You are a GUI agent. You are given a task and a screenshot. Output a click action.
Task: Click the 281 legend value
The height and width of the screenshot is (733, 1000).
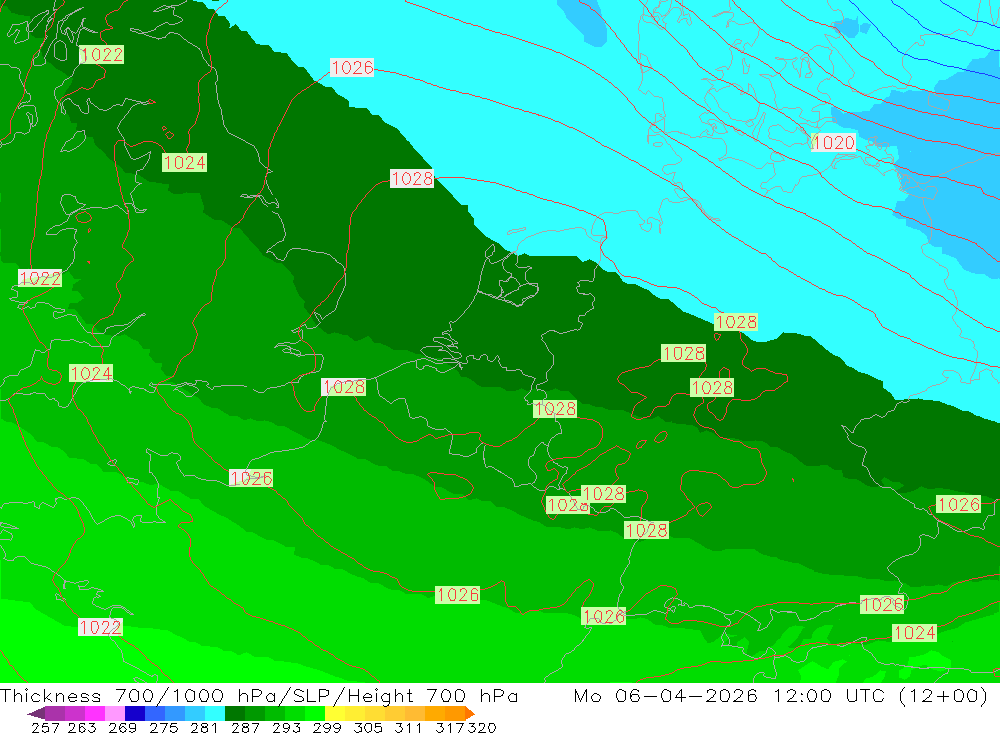(x=203, y=727)
